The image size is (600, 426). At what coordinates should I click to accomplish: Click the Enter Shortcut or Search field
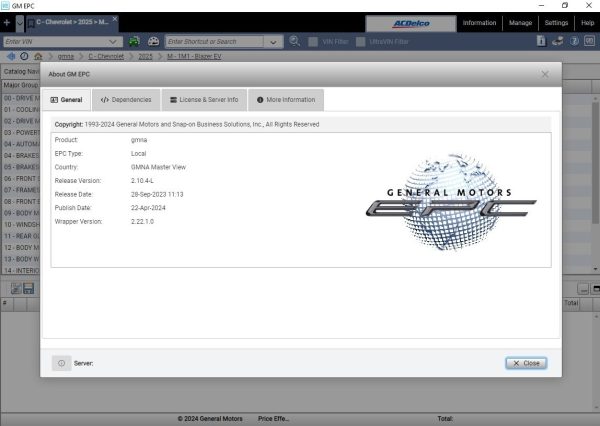coord(214,41)
